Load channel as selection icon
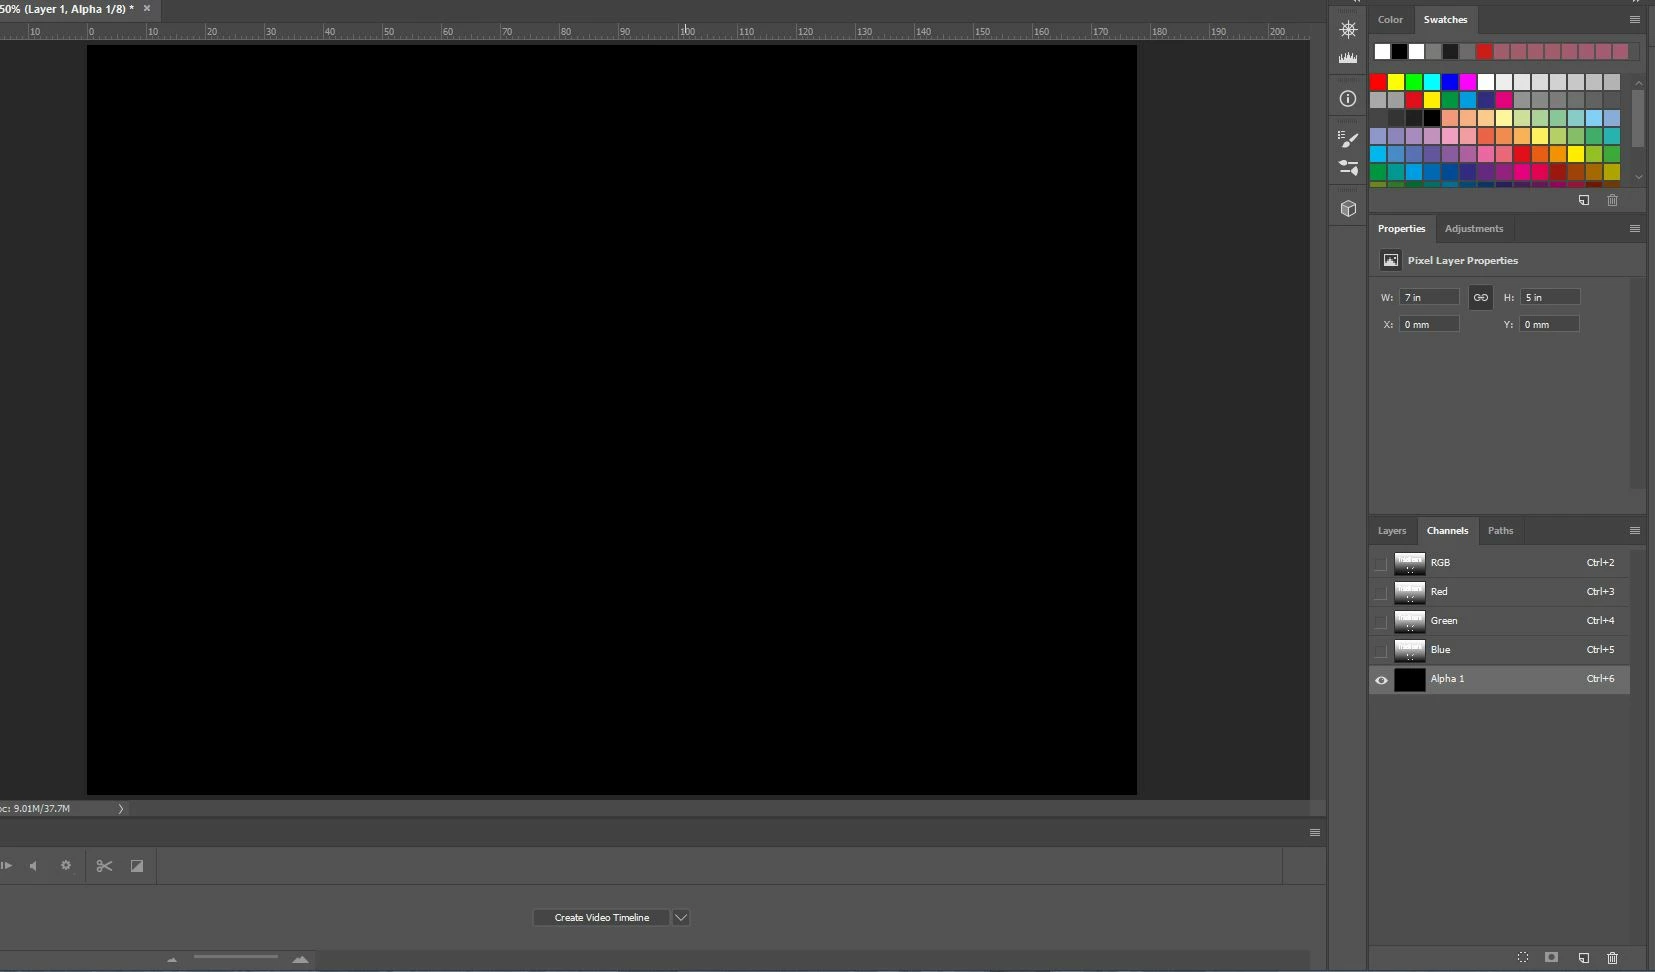The width and height of the screenshot is (1655, 972). coord(1523,957)
